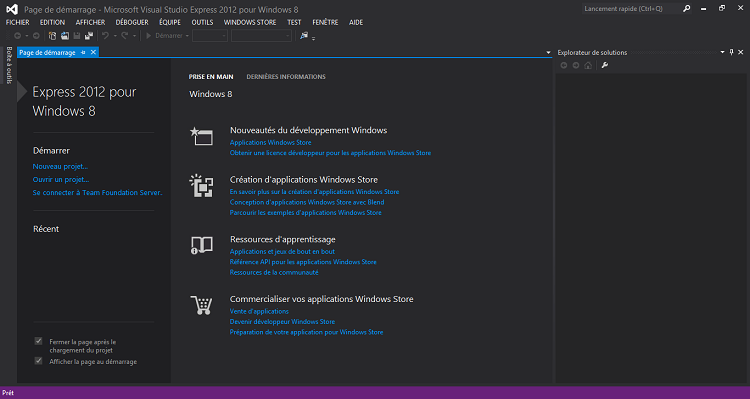Viewport: 750px width, 399px height.
Task: Open the toolbar options overflow arrow
Action: [x=314, y=38]
